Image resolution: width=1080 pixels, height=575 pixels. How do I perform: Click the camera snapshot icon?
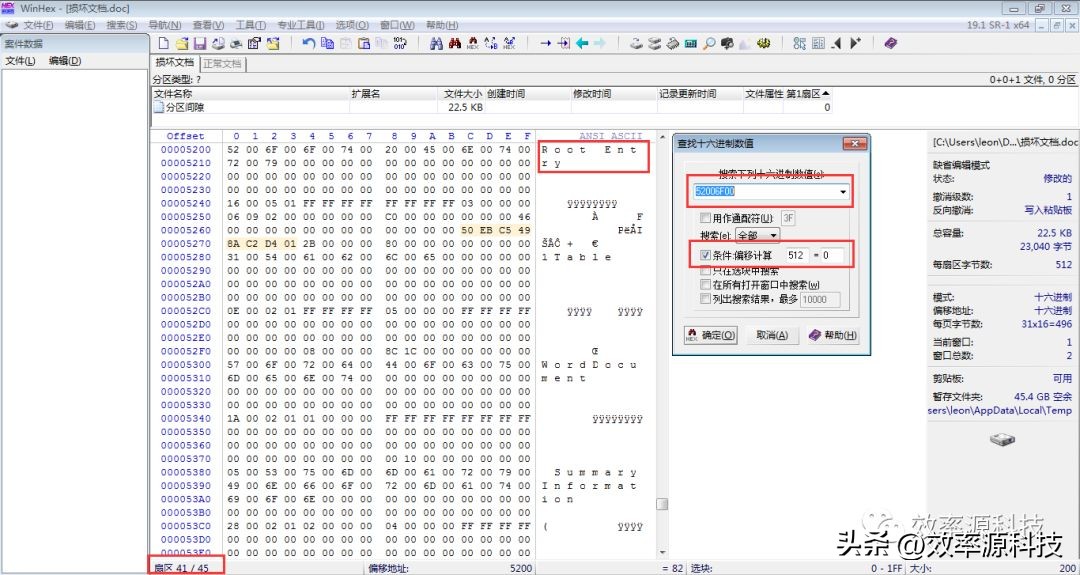(727, 43)
